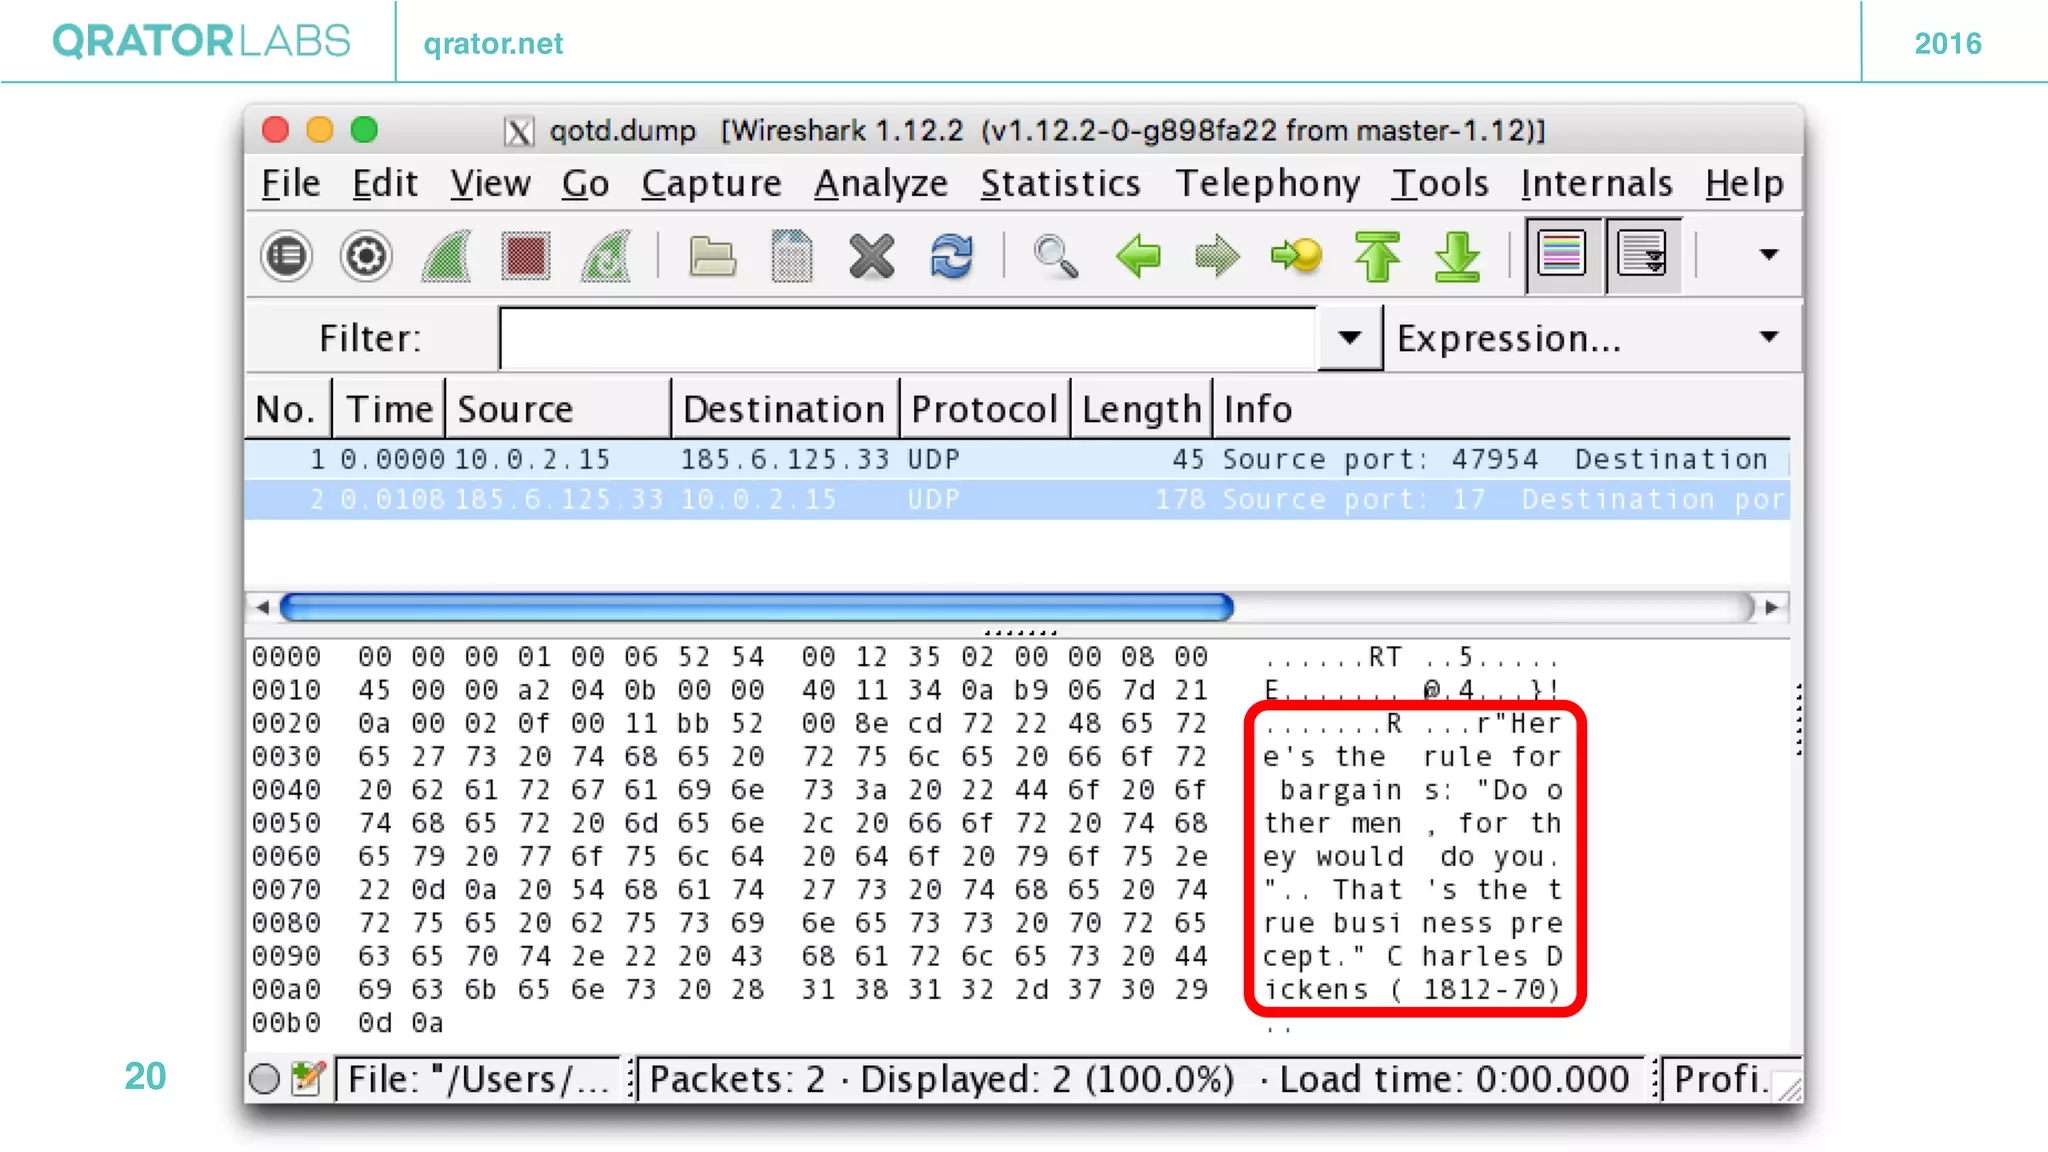Click the File: "/Users/... status bar entry
The width and height of the screenshot is (2048, 1152).
(478, 1080)
